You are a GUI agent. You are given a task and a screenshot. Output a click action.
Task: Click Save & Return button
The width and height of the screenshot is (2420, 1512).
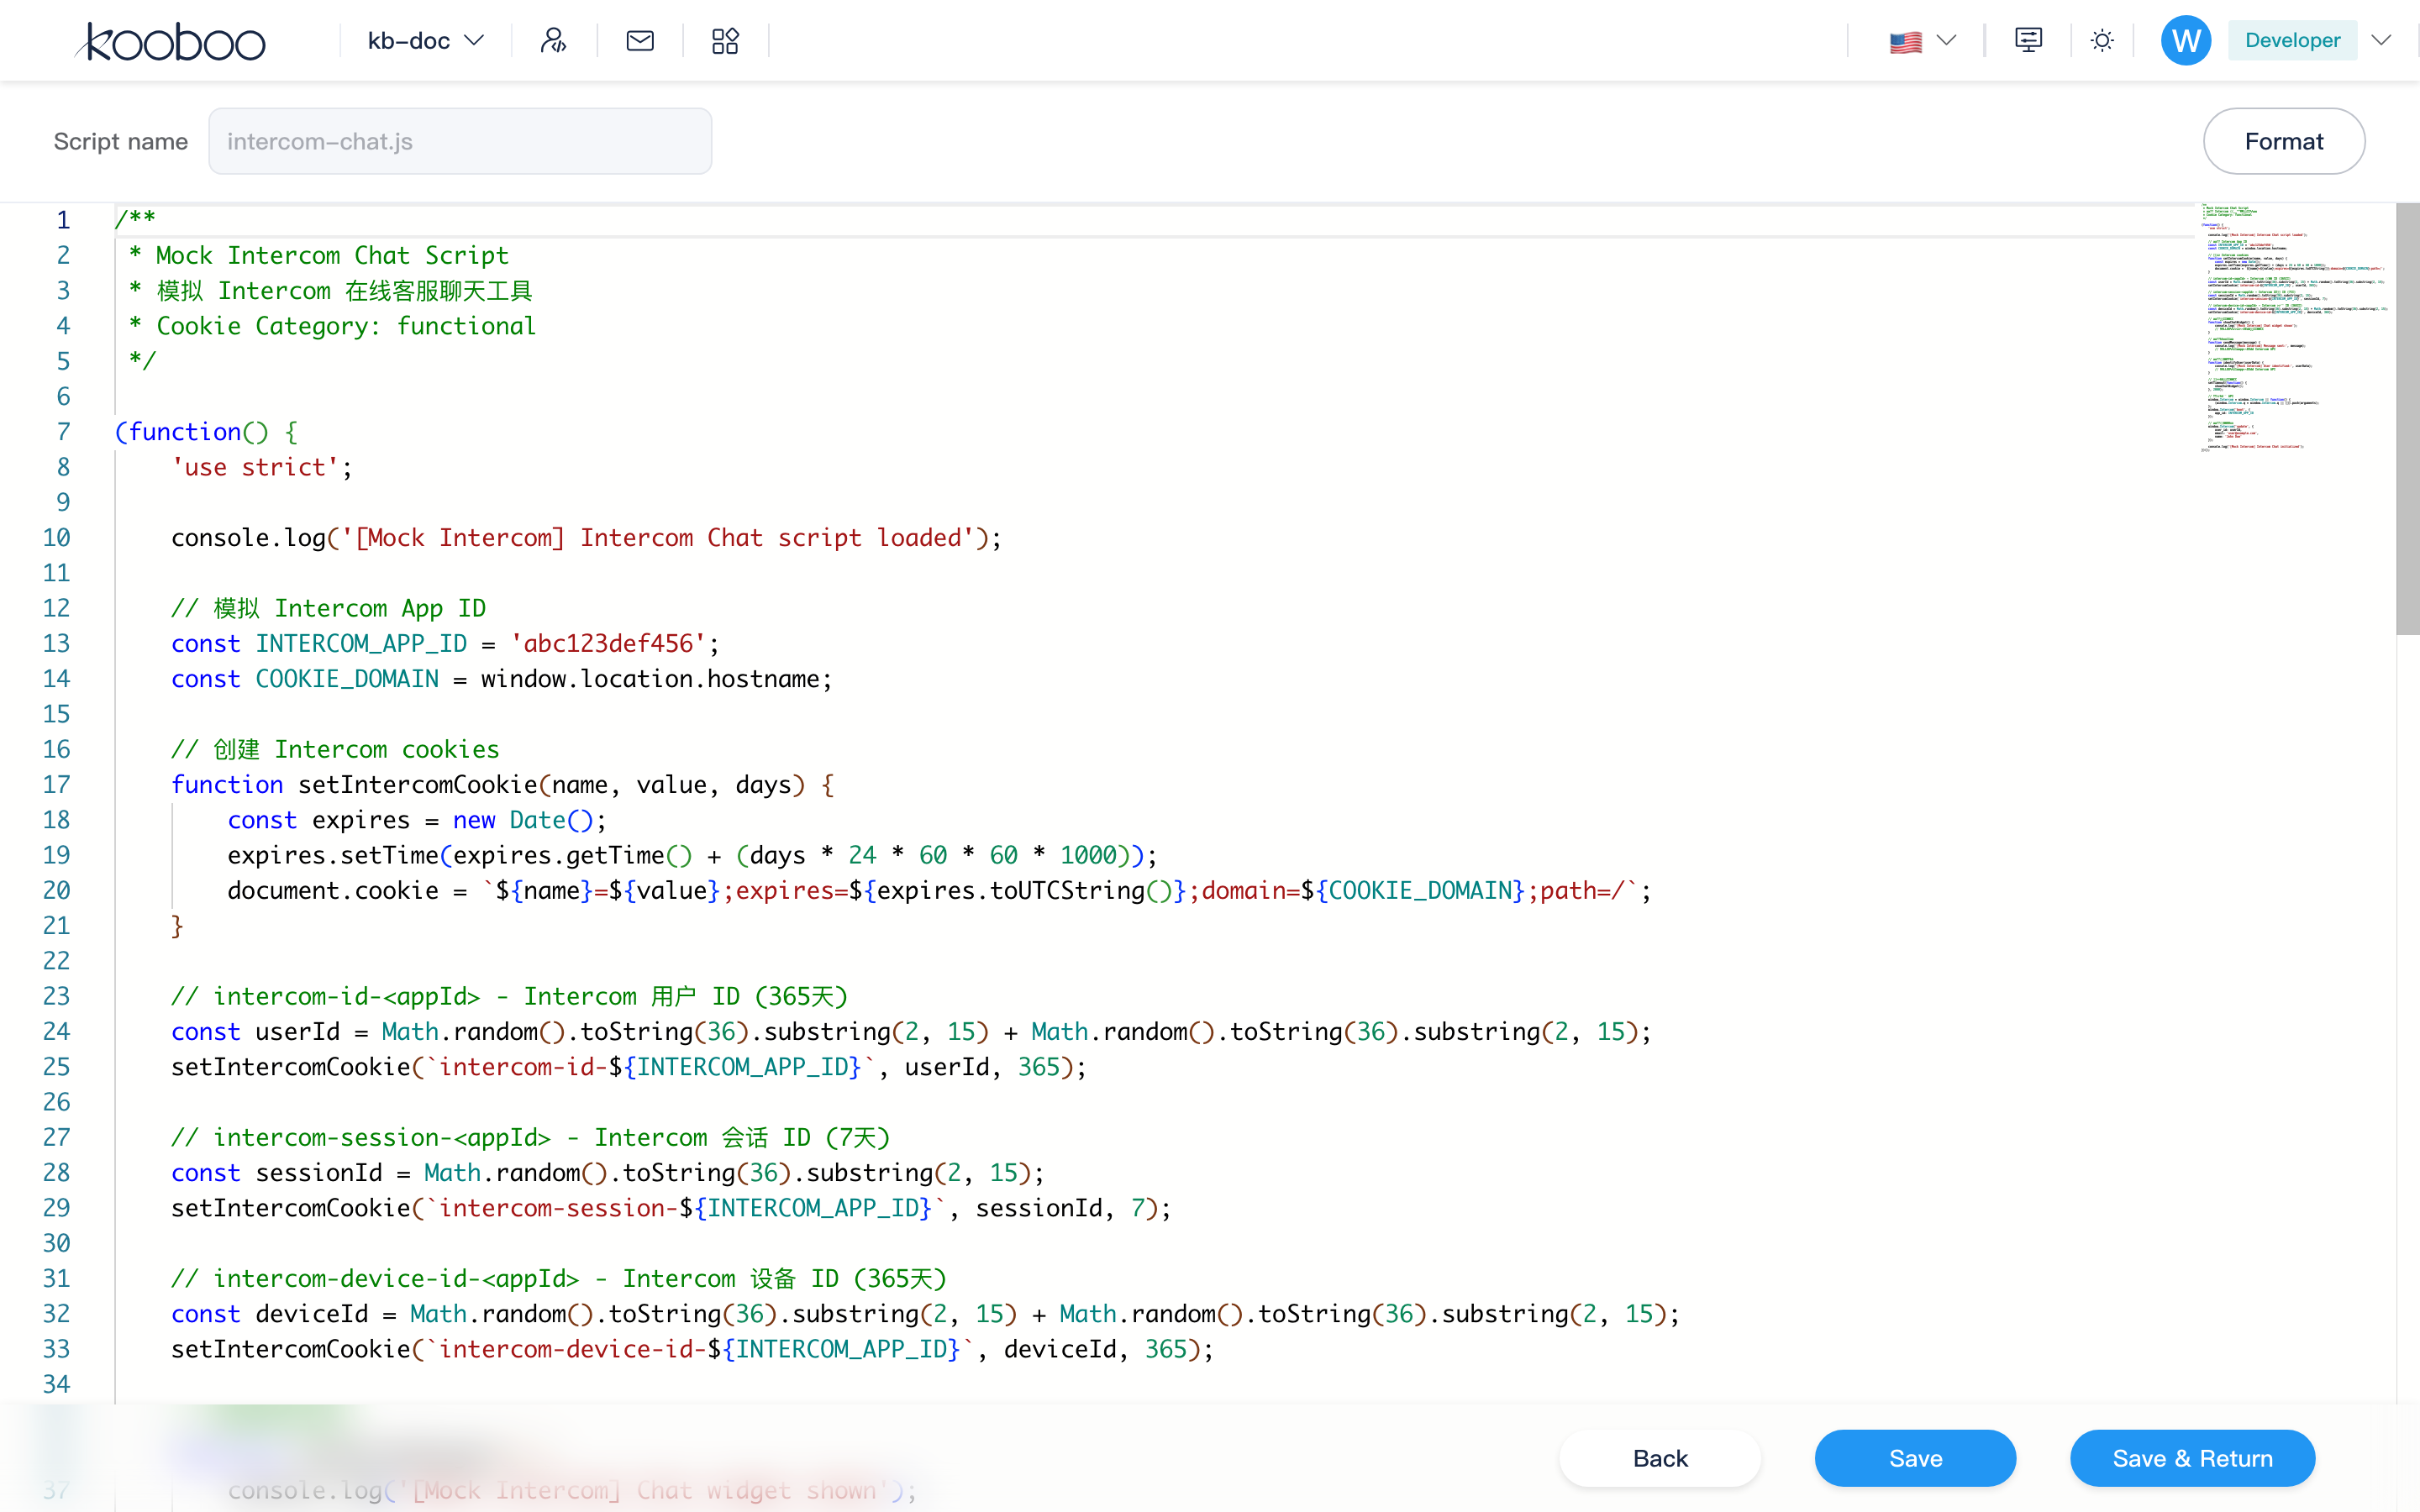point(2192,1458)
